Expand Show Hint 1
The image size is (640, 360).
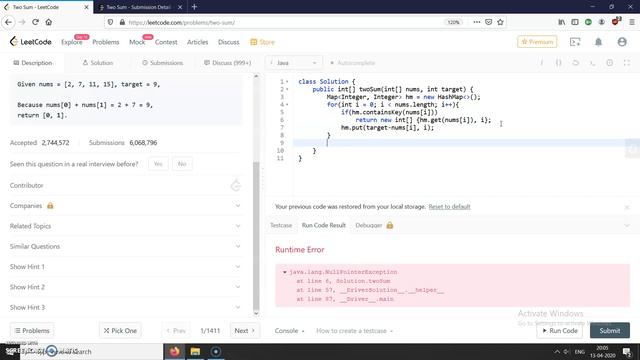coord(125,267)
